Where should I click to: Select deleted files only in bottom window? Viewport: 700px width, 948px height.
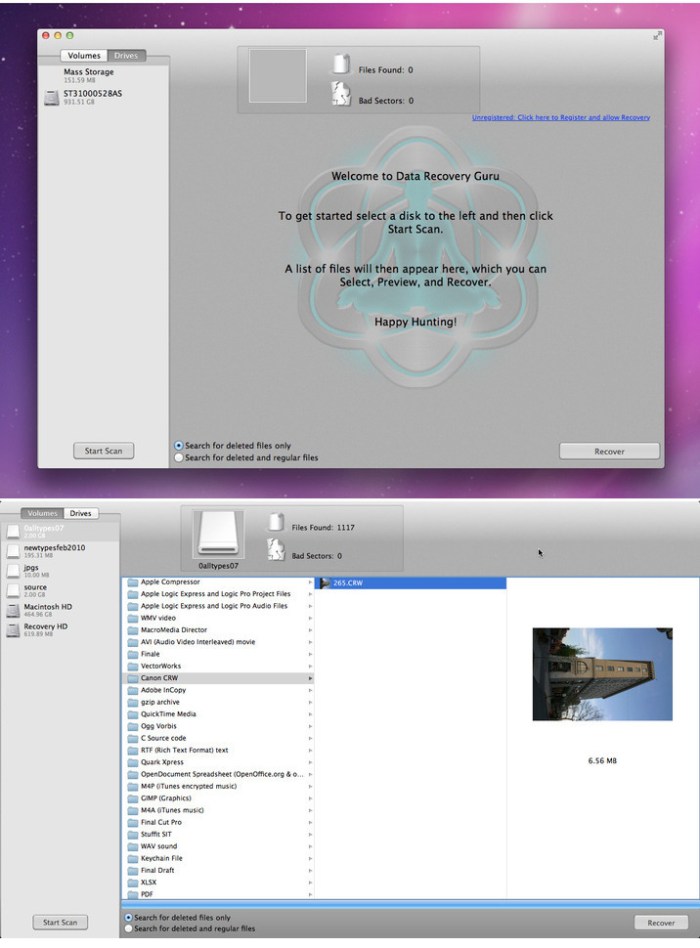point(128,917)
